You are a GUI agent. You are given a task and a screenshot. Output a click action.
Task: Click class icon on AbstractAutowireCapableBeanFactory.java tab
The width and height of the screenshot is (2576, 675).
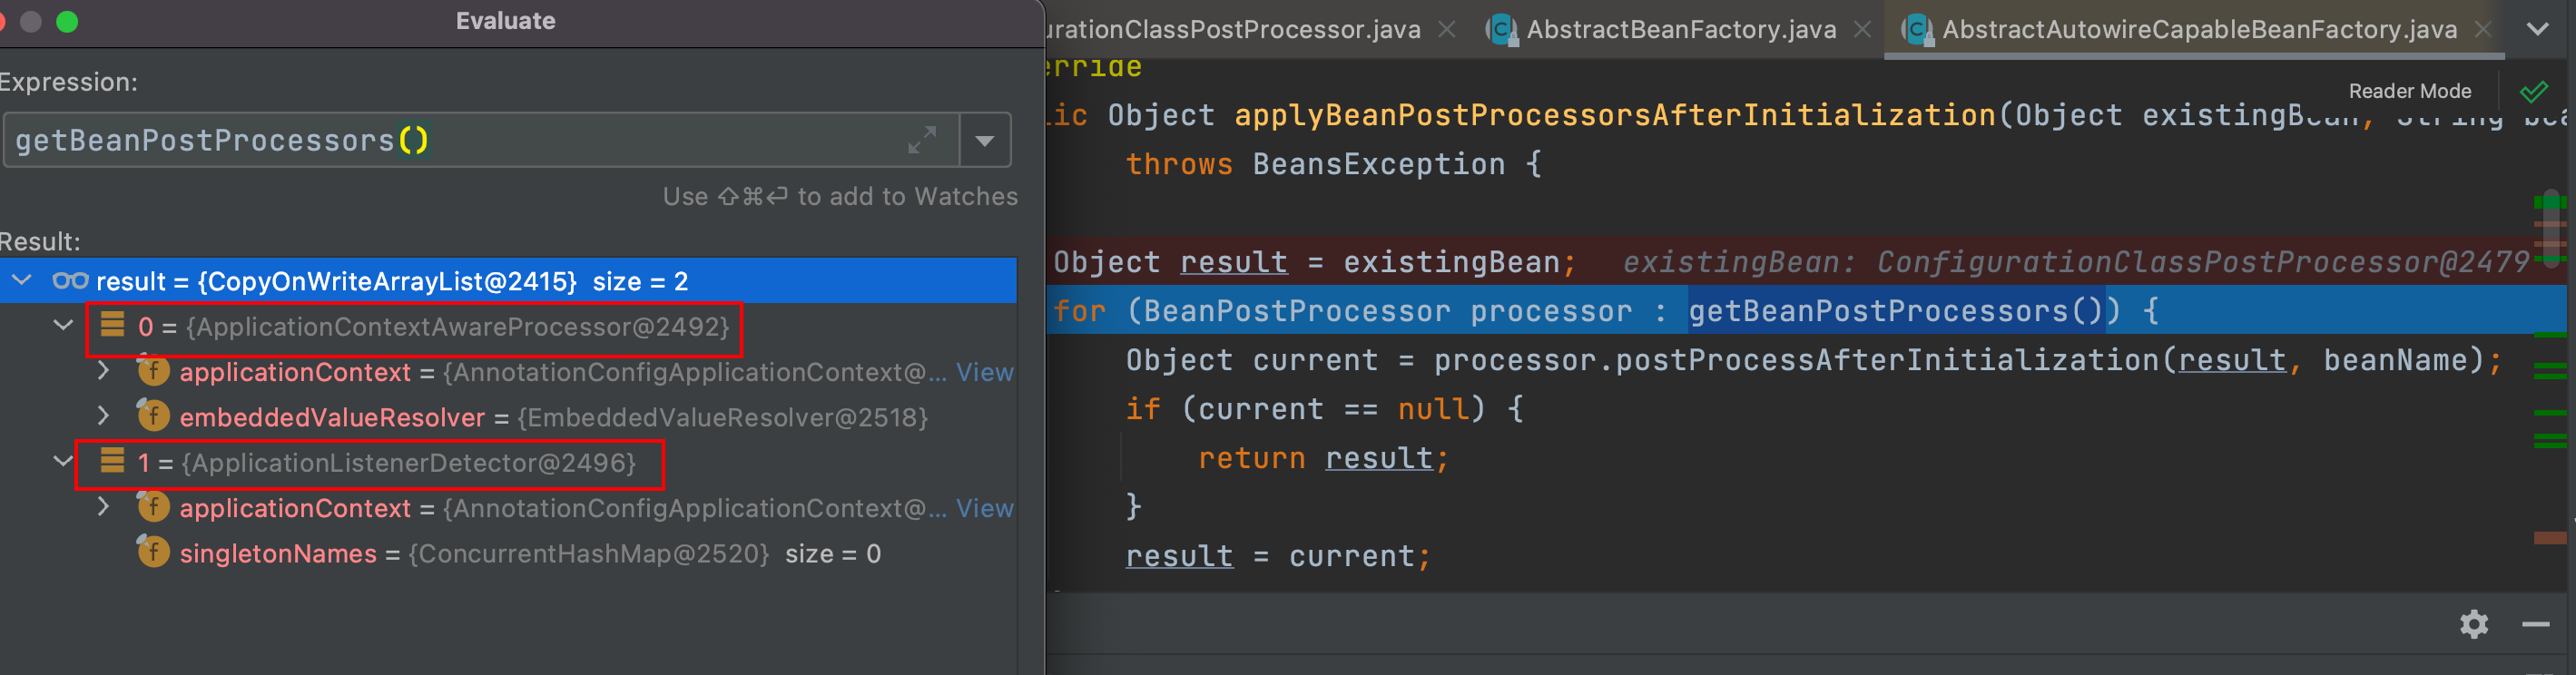click(1917, 30)
